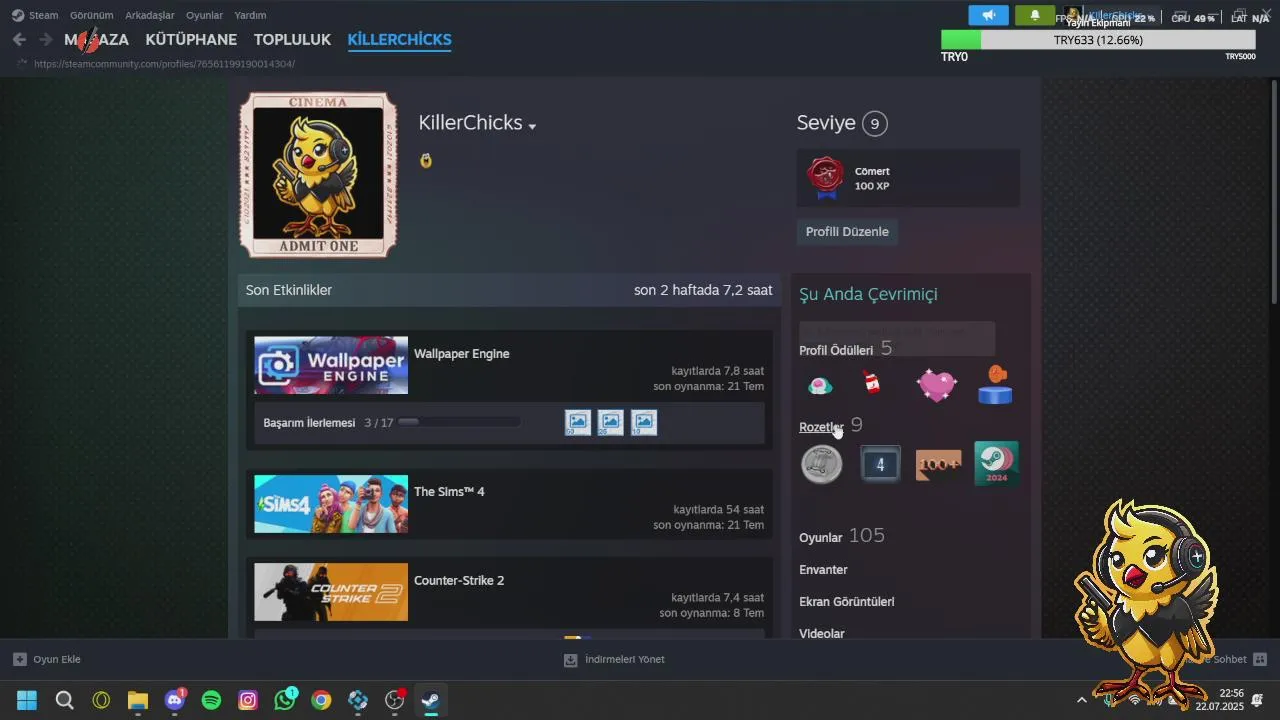Click the level 9 circle
The width and height of the screenshot is (1280, 720).
(875, 124)
